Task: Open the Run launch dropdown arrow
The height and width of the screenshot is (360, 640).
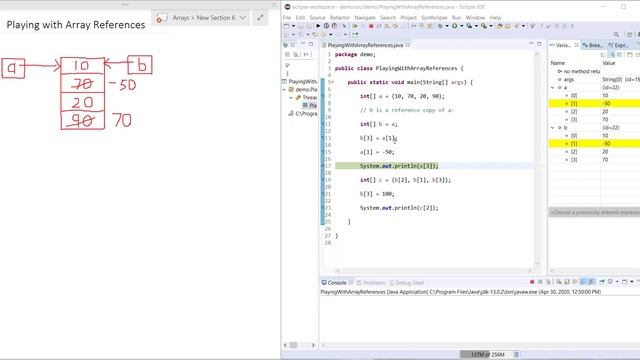Action: click(x=462, y=26)
